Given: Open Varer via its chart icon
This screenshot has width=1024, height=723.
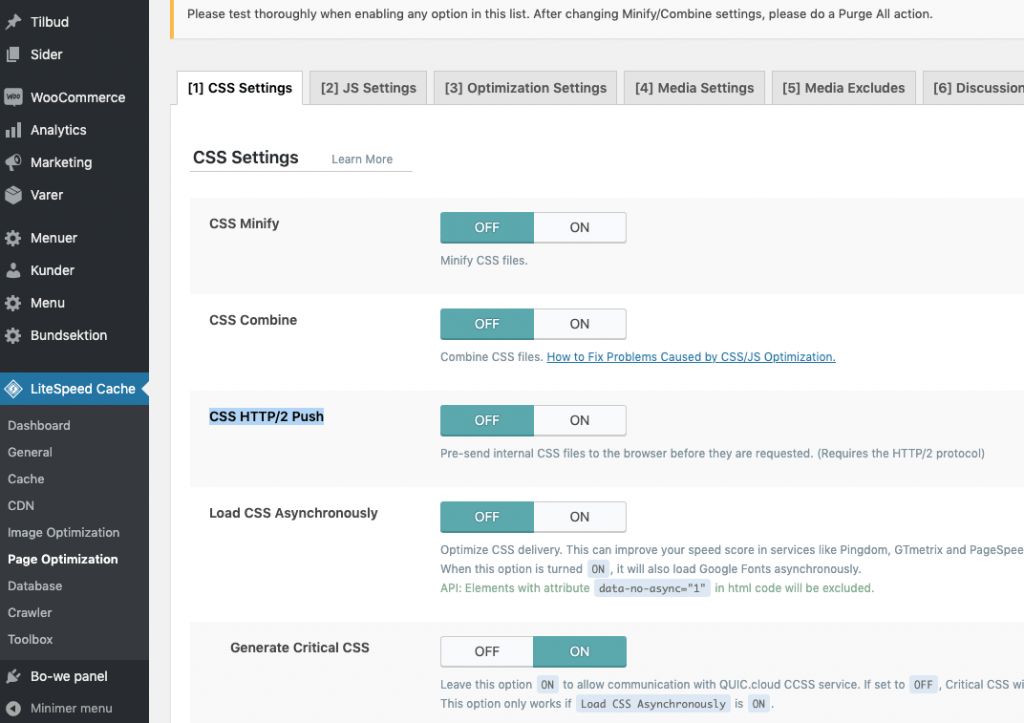Looking at the screenshot, I should (x=12, y=195).
